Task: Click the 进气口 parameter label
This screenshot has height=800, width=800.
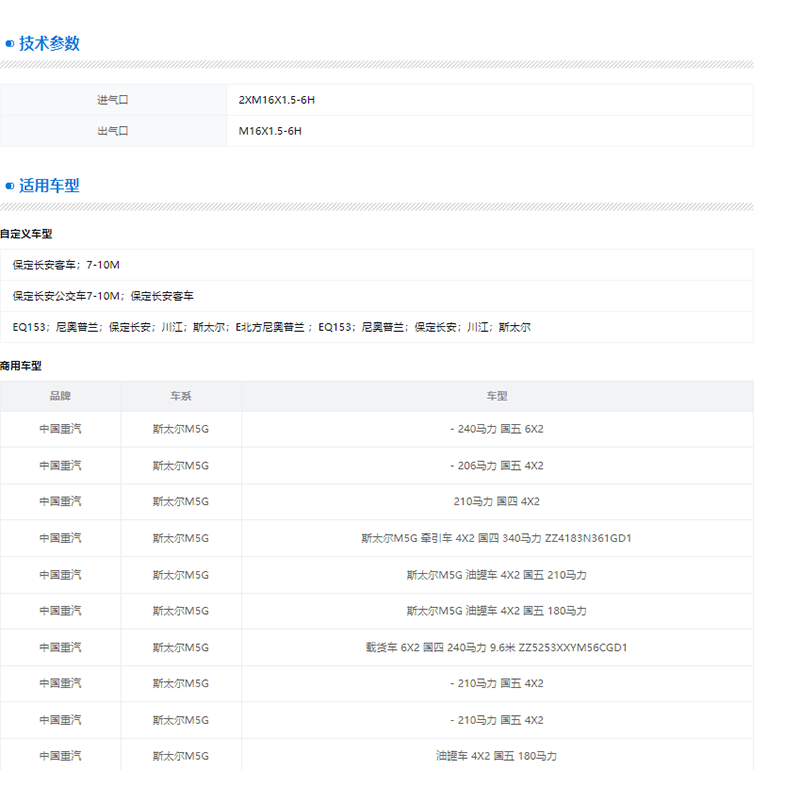Action: tap(113, 100)
